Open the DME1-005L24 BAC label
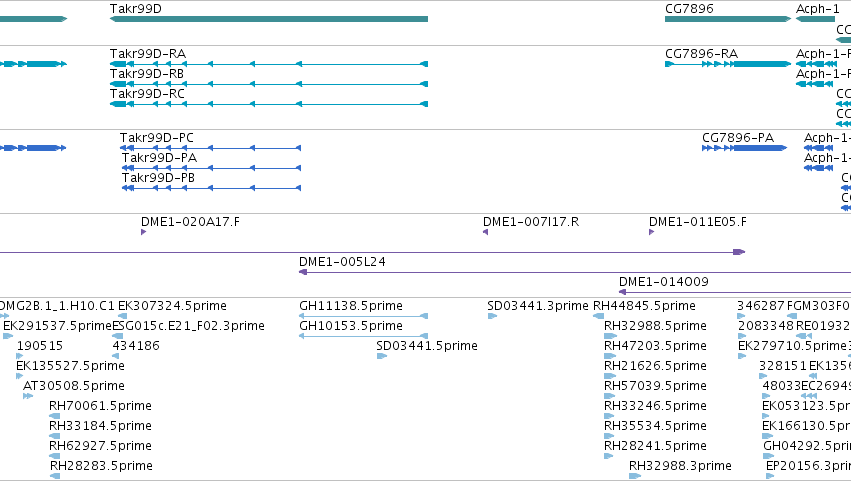851x481 pixels. click(342, 262)
